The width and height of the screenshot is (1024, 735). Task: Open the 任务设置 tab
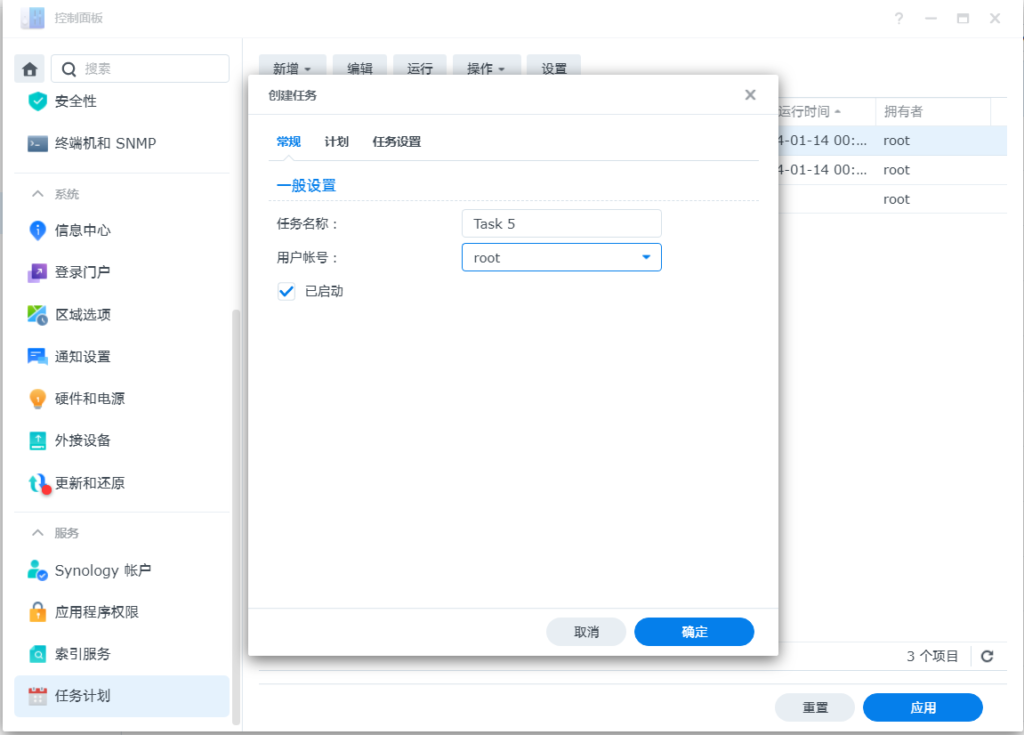(394, 141)
